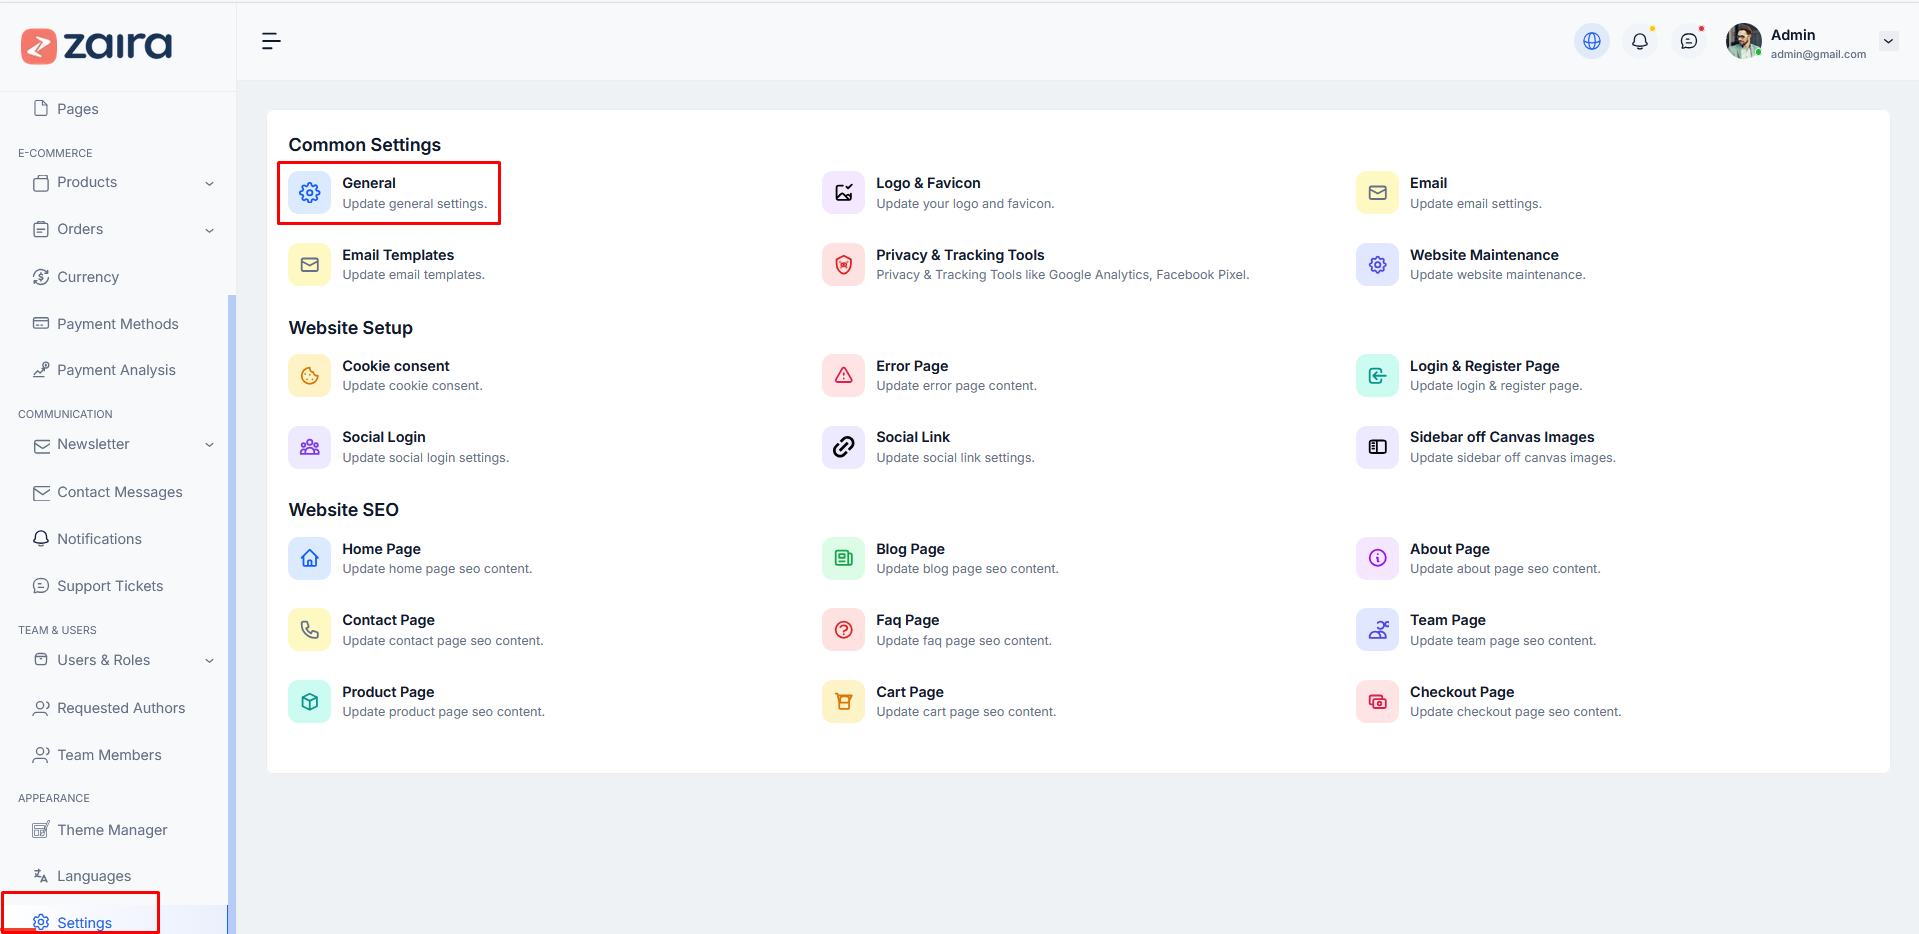The height and width of the screenshot is (934, 1919).
Task: Click the Privacy & Tracking Tools shield icon
Action: click(x=843, y=265)
